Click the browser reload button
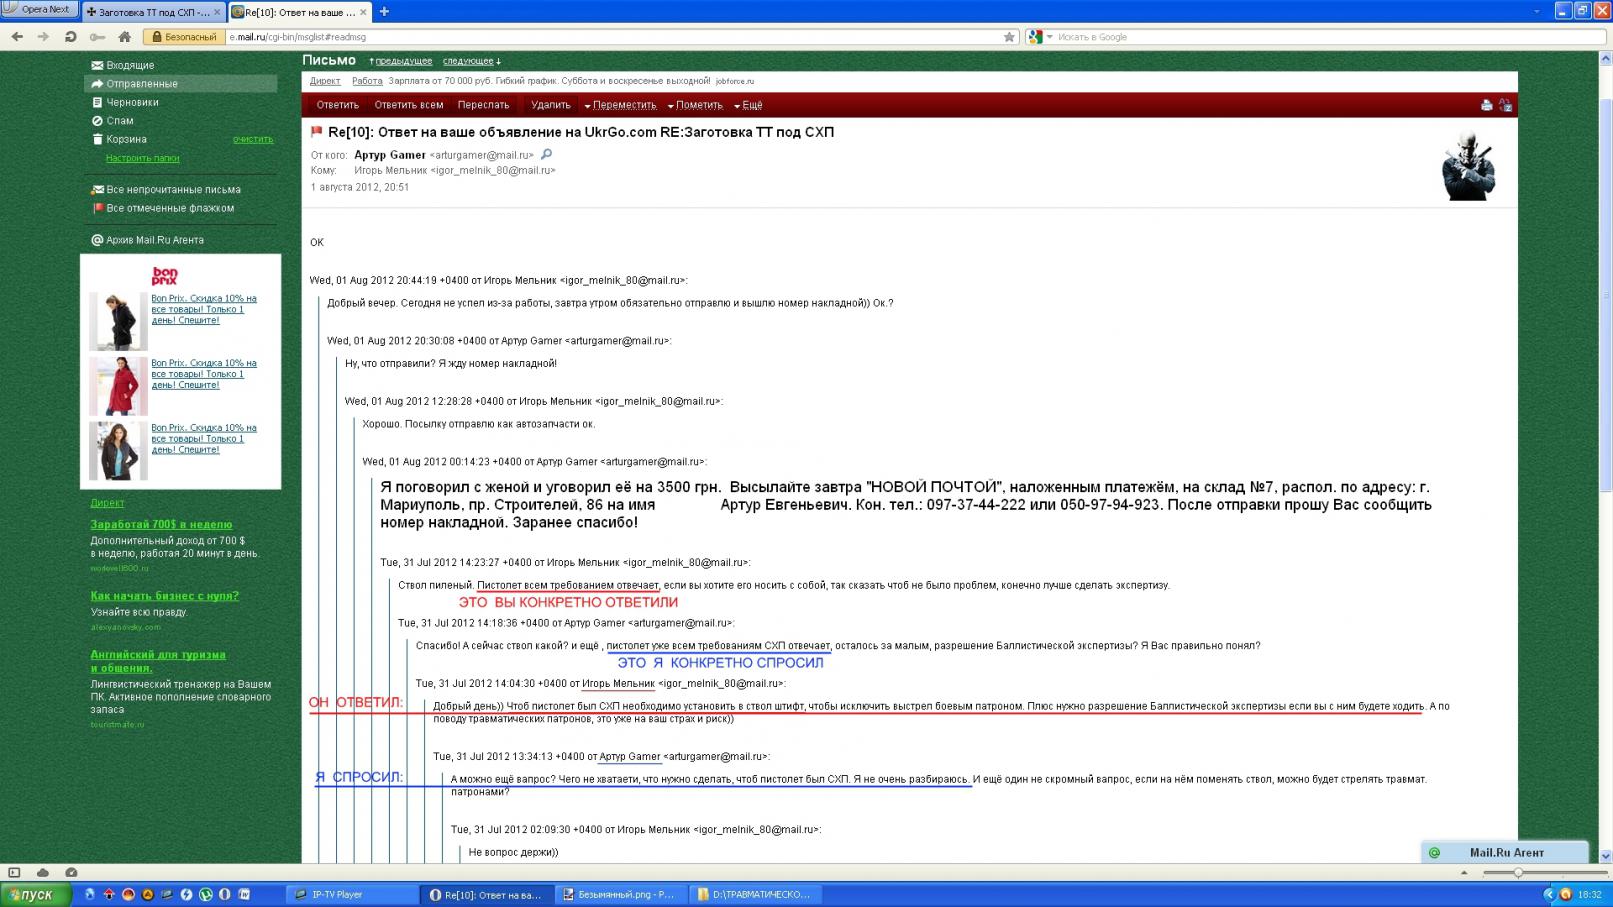1613x907 pixels. 70,37
